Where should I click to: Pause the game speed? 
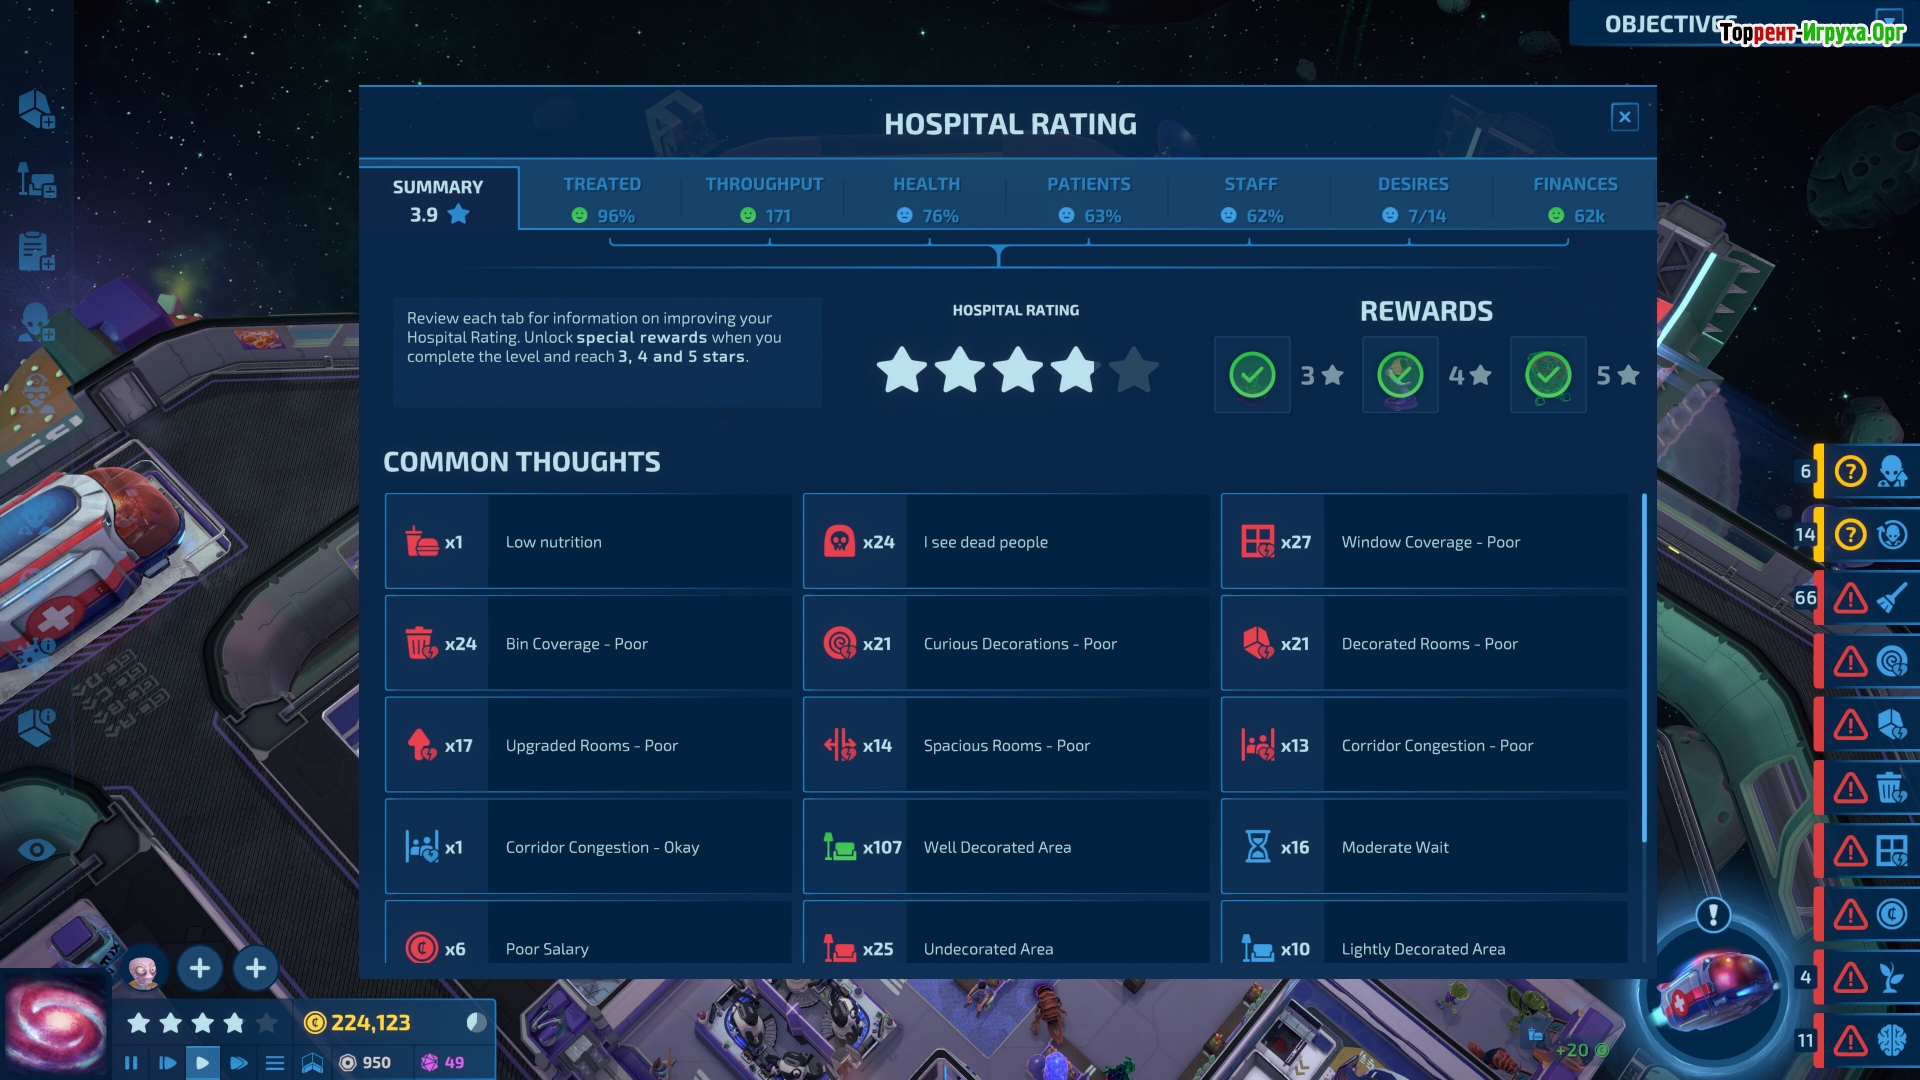pos(131,1063)
